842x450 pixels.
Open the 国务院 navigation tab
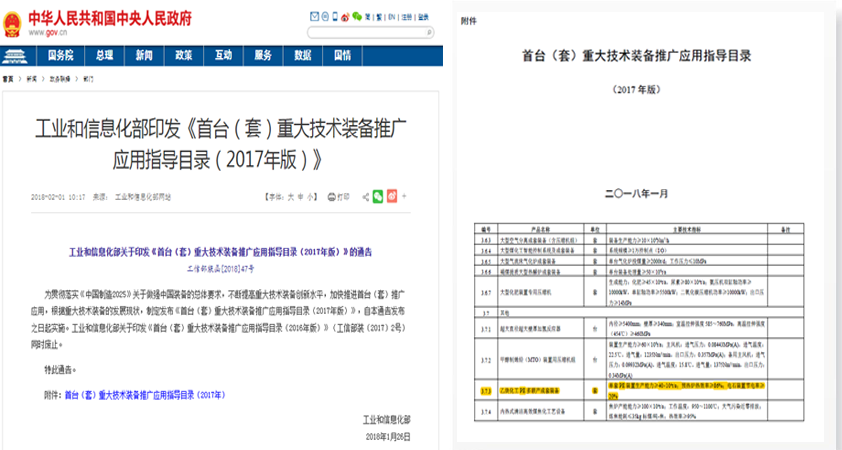[x=62, y=54]
